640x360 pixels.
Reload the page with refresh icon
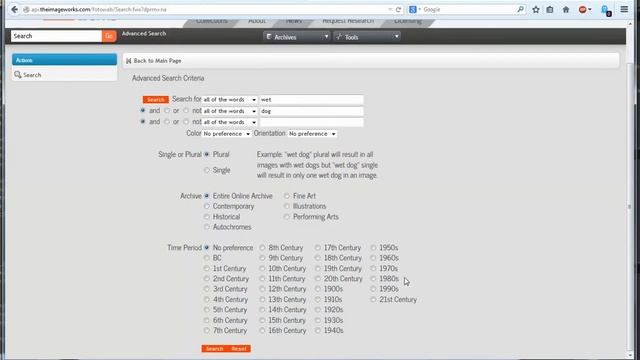tap(398, 9)
